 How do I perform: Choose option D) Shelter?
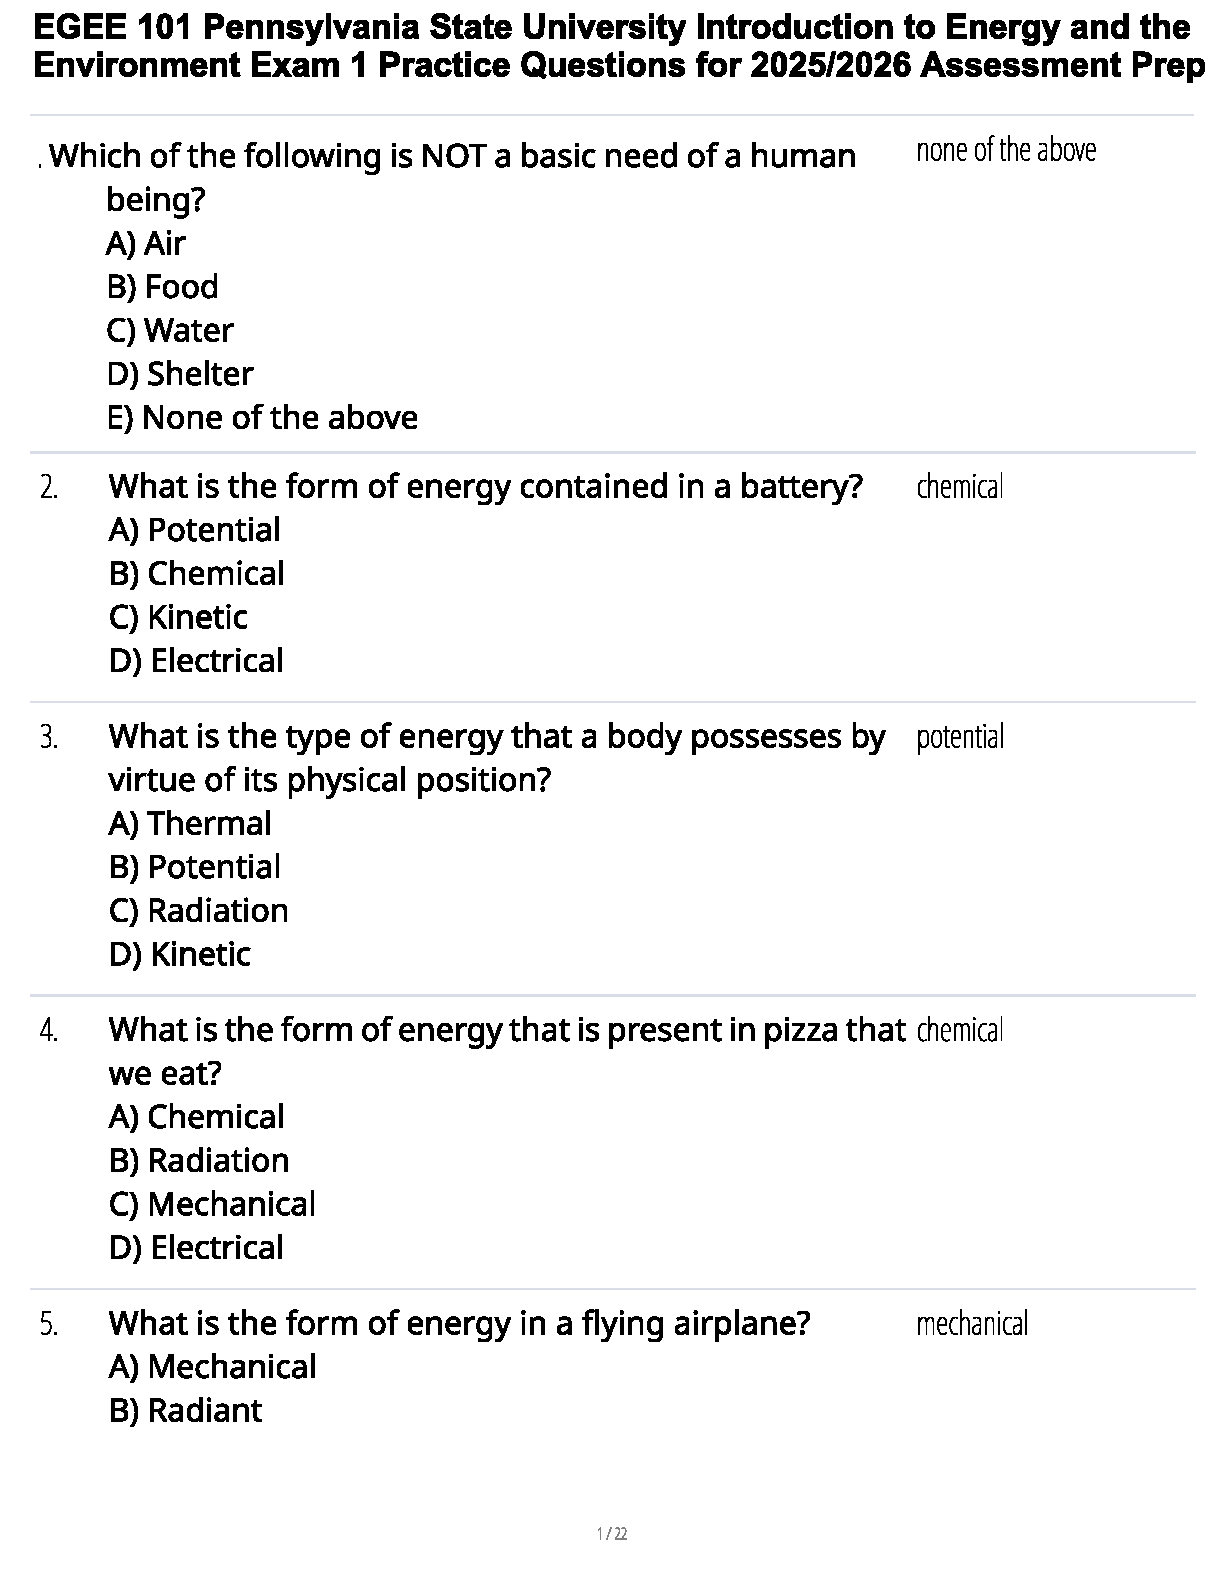click(x=179, y=374)
